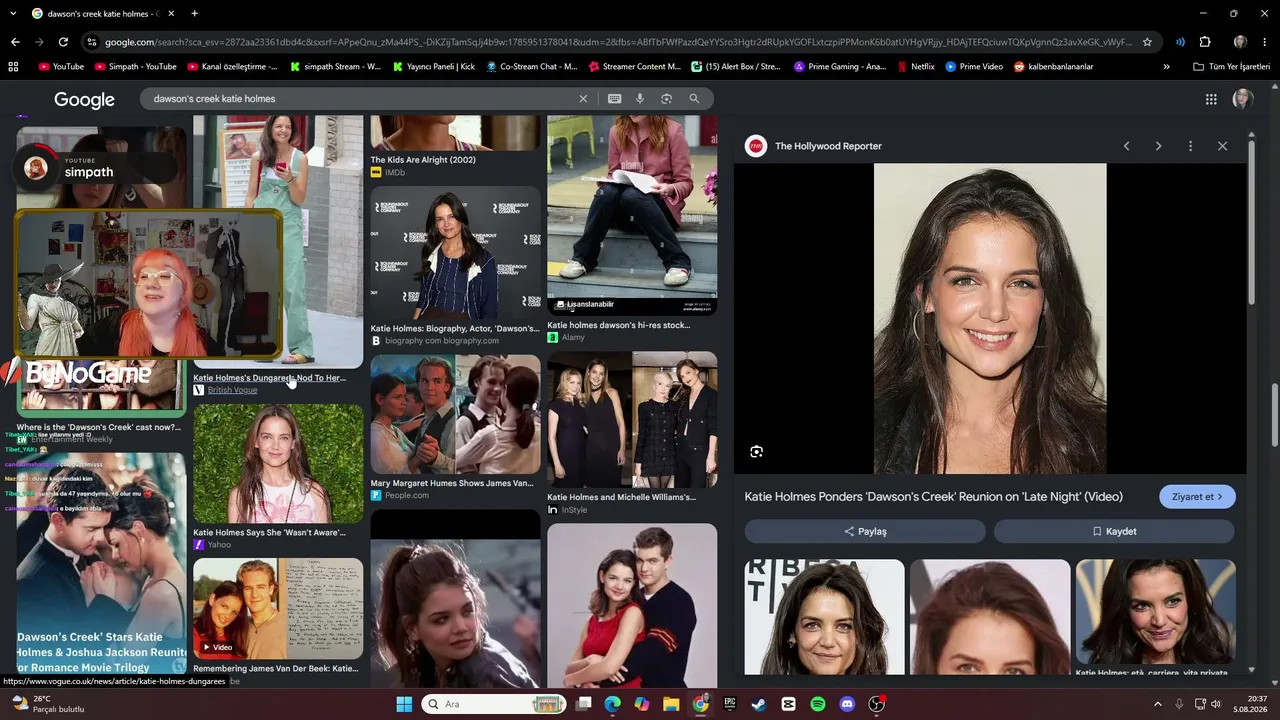1280x720 pixels.
Task: Reload the current page
Action: pyautogui.click(x=63, y=42)
